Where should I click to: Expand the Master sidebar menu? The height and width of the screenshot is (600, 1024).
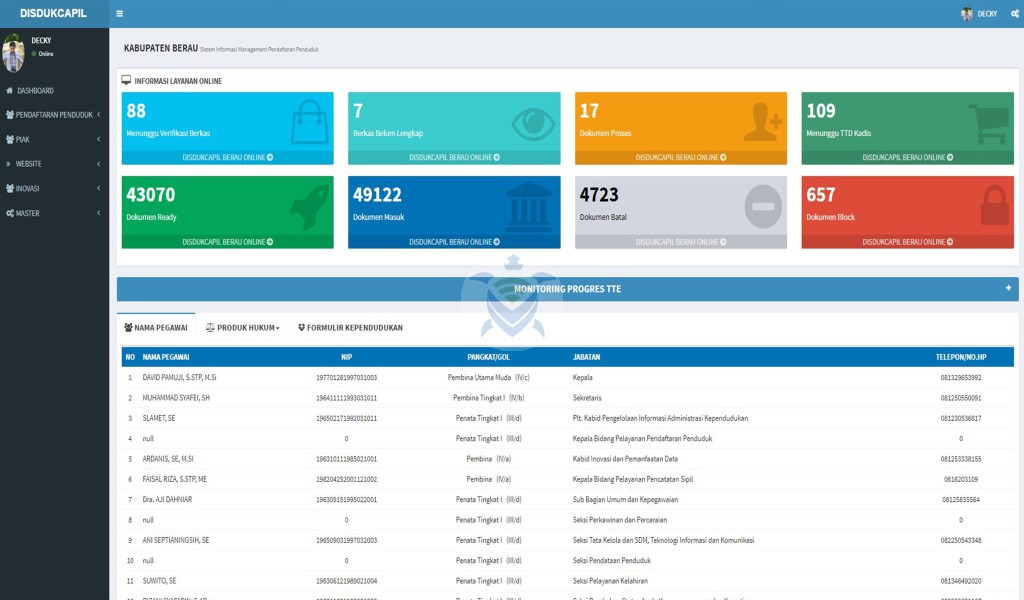54,213
